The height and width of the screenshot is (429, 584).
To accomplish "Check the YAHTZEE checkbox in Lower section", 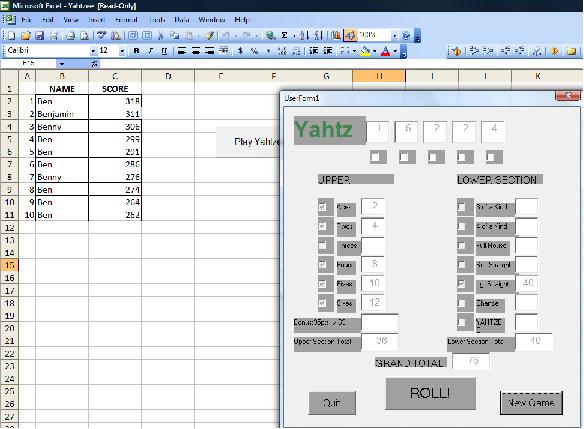I will click(x=461, y=322).
